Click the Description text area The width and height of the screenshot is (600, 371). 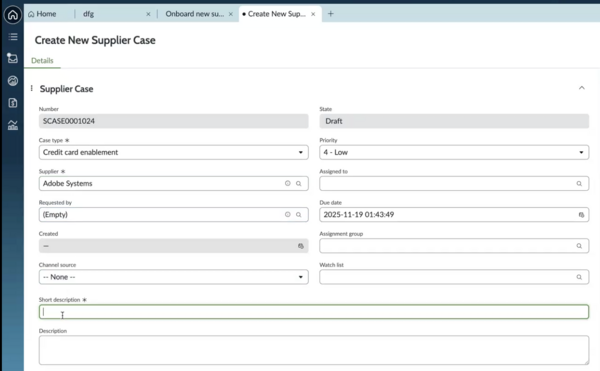point(314,350)
